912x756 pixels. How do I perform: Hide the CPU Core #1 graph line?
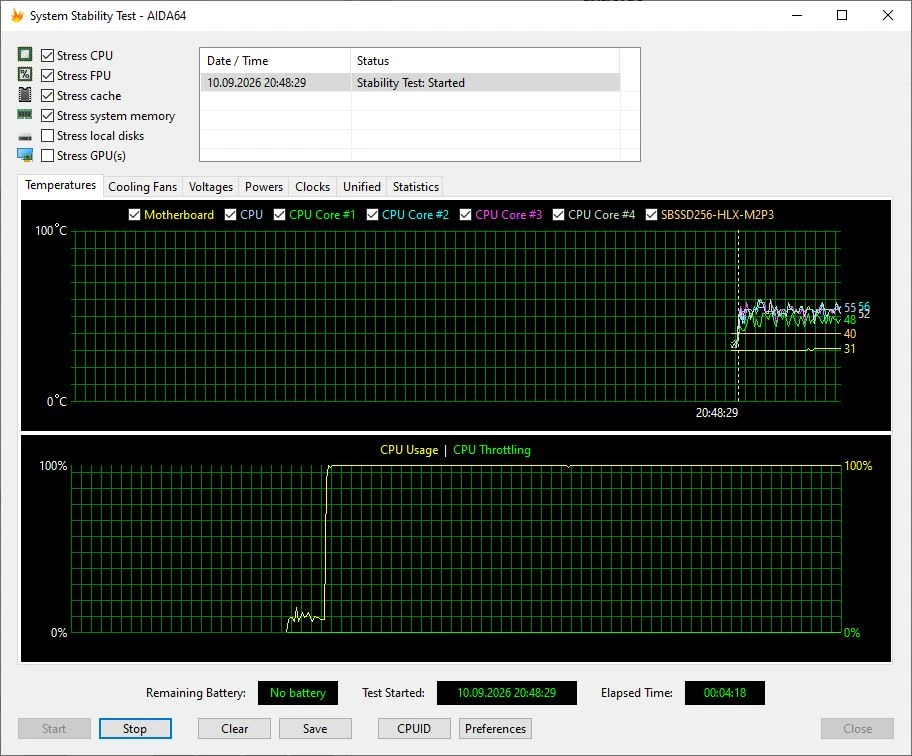tap(279, 215)
